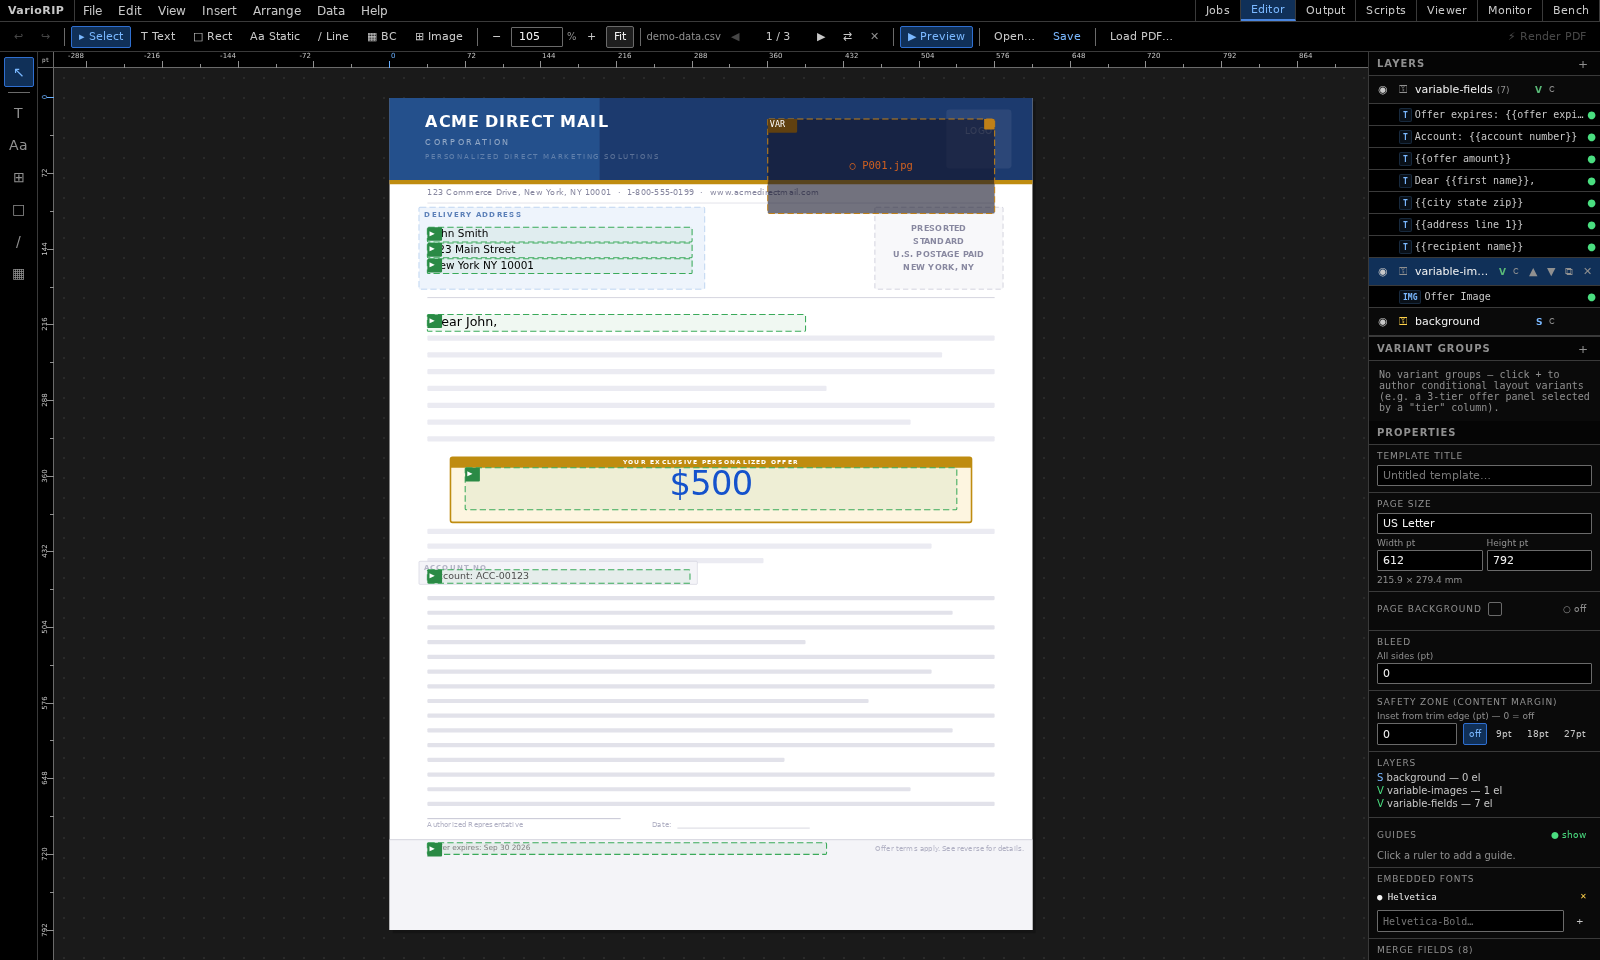Viewport: 1600px width, 960px height.
Task: Move variable-images layer down
Action: [1551, 272]
